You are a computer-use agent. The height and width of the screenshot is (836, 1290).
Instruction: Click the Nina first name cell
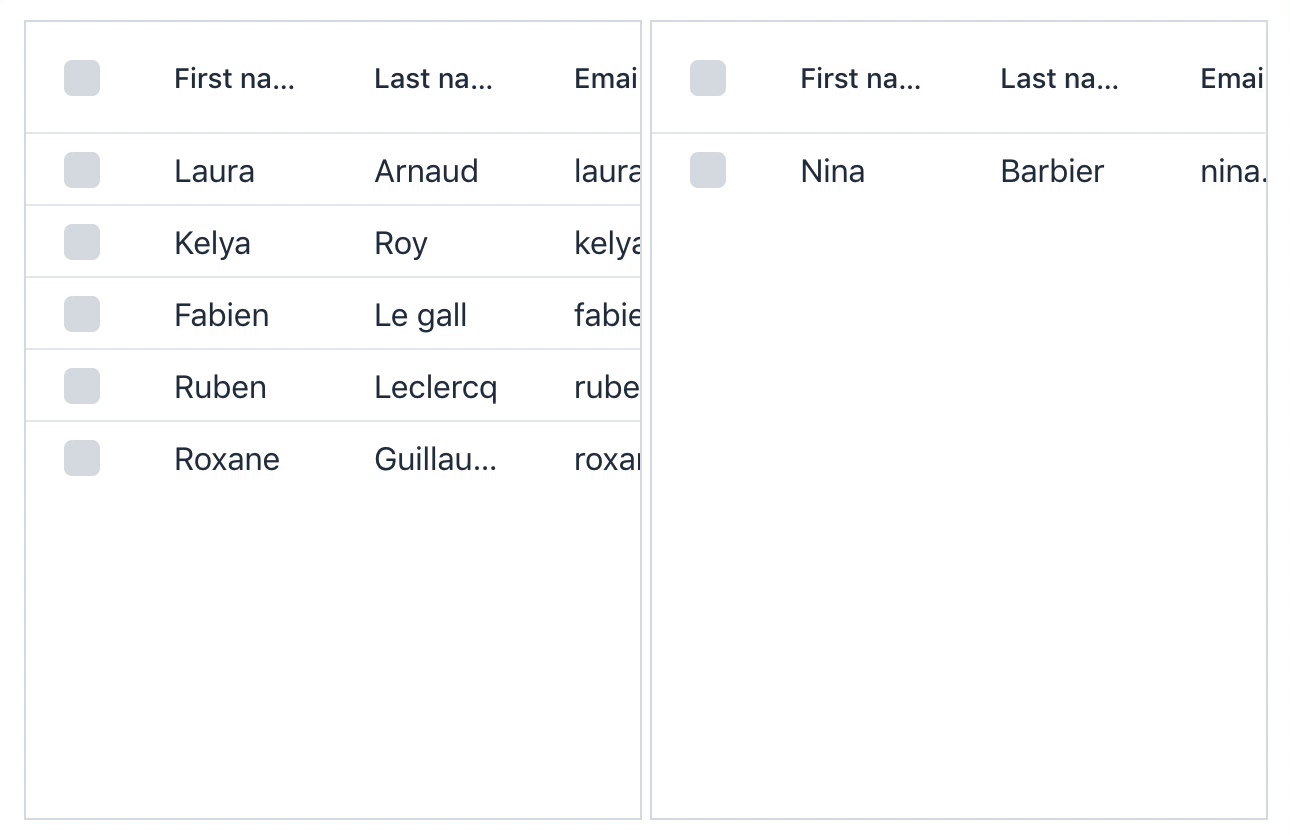832,171
